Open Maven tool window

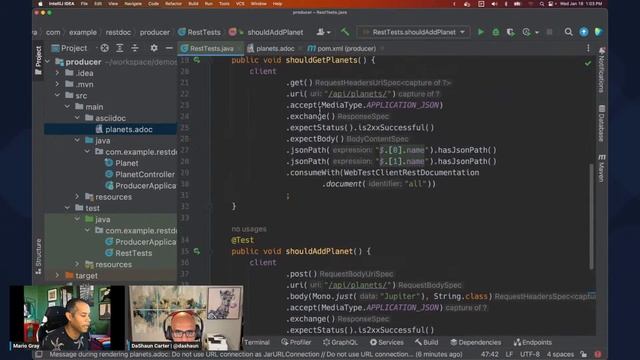pyautogui.click(x=602, y=167)
